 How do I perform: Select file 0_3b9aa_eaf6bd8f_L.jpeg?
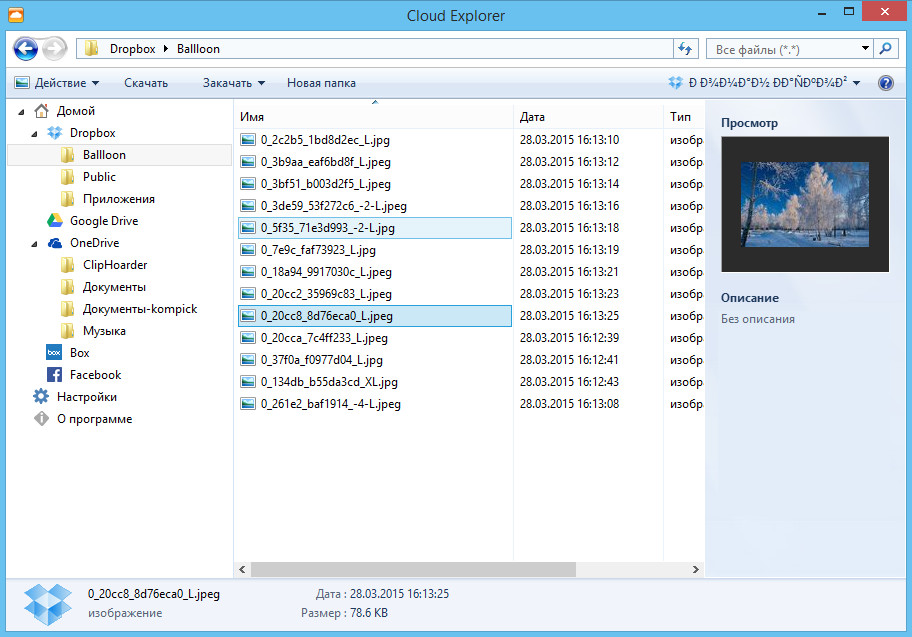[x=325, y=162]
